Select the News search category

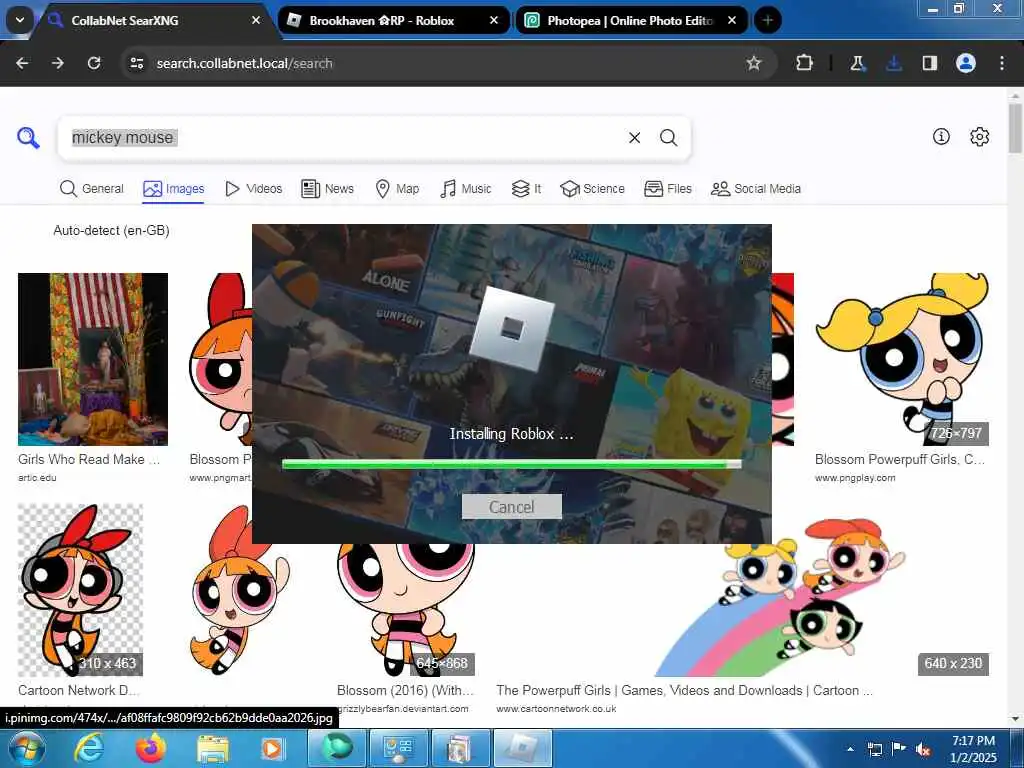[x=328, y=189]
